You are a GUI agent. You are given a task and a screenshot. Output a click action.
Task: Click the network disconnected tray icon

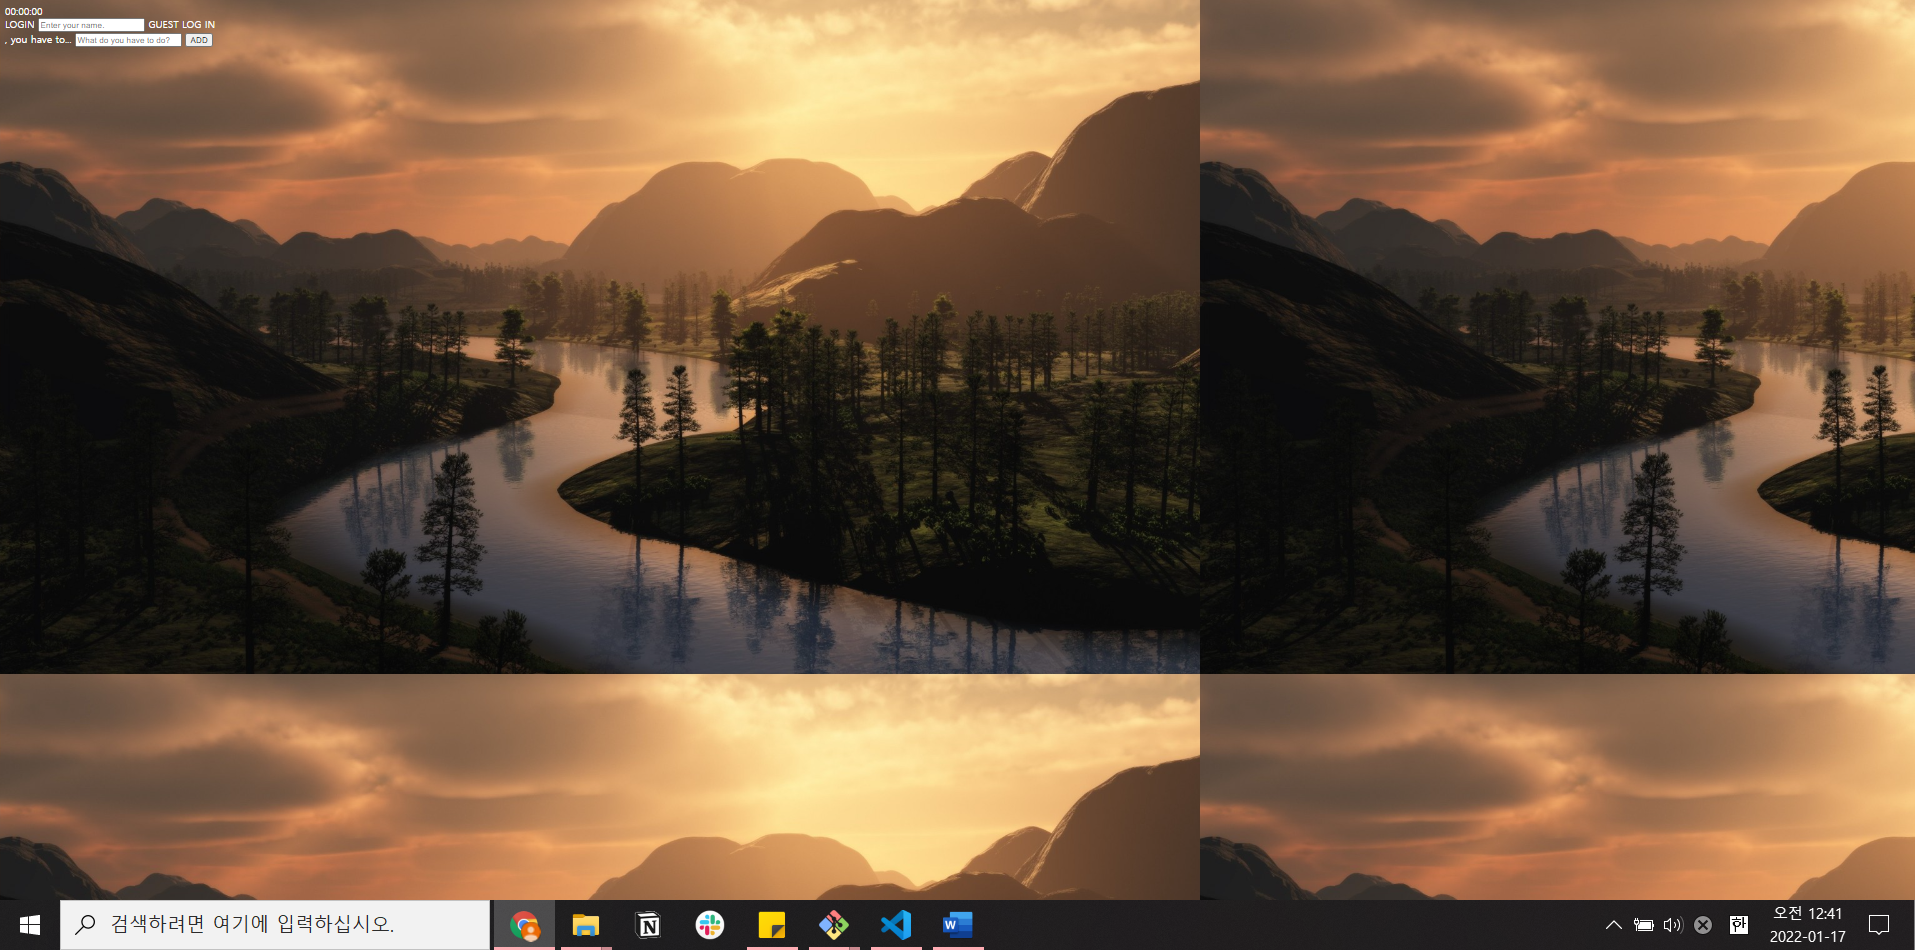(x=1703, y=925)
